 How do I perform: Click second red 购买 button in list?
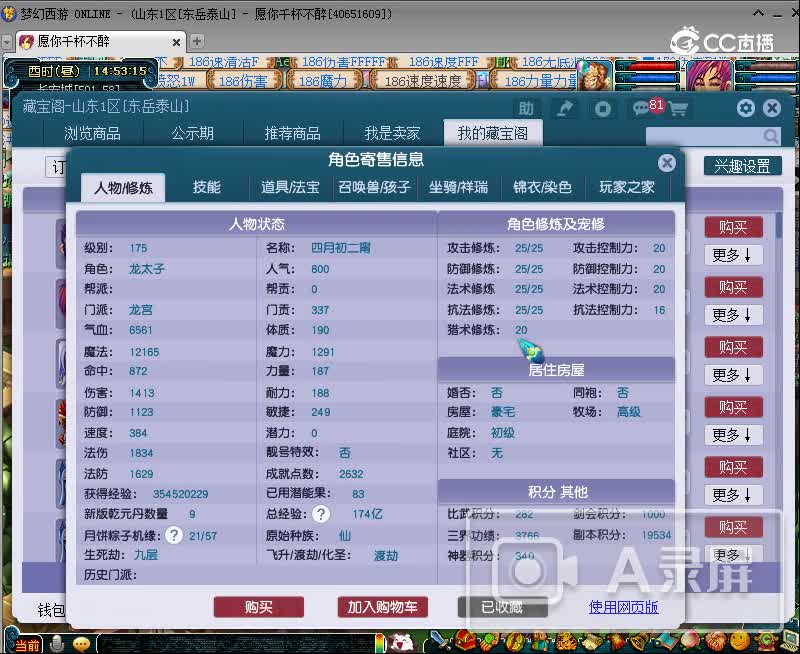pyautogui.click(x=734, y=287)
